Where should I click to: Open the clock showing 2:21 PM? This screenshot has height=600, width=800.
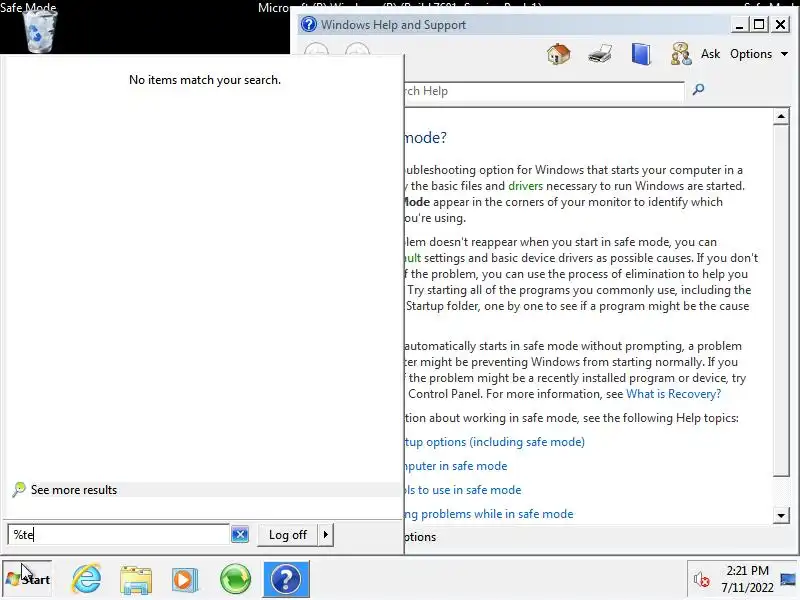tap(747, 579)
